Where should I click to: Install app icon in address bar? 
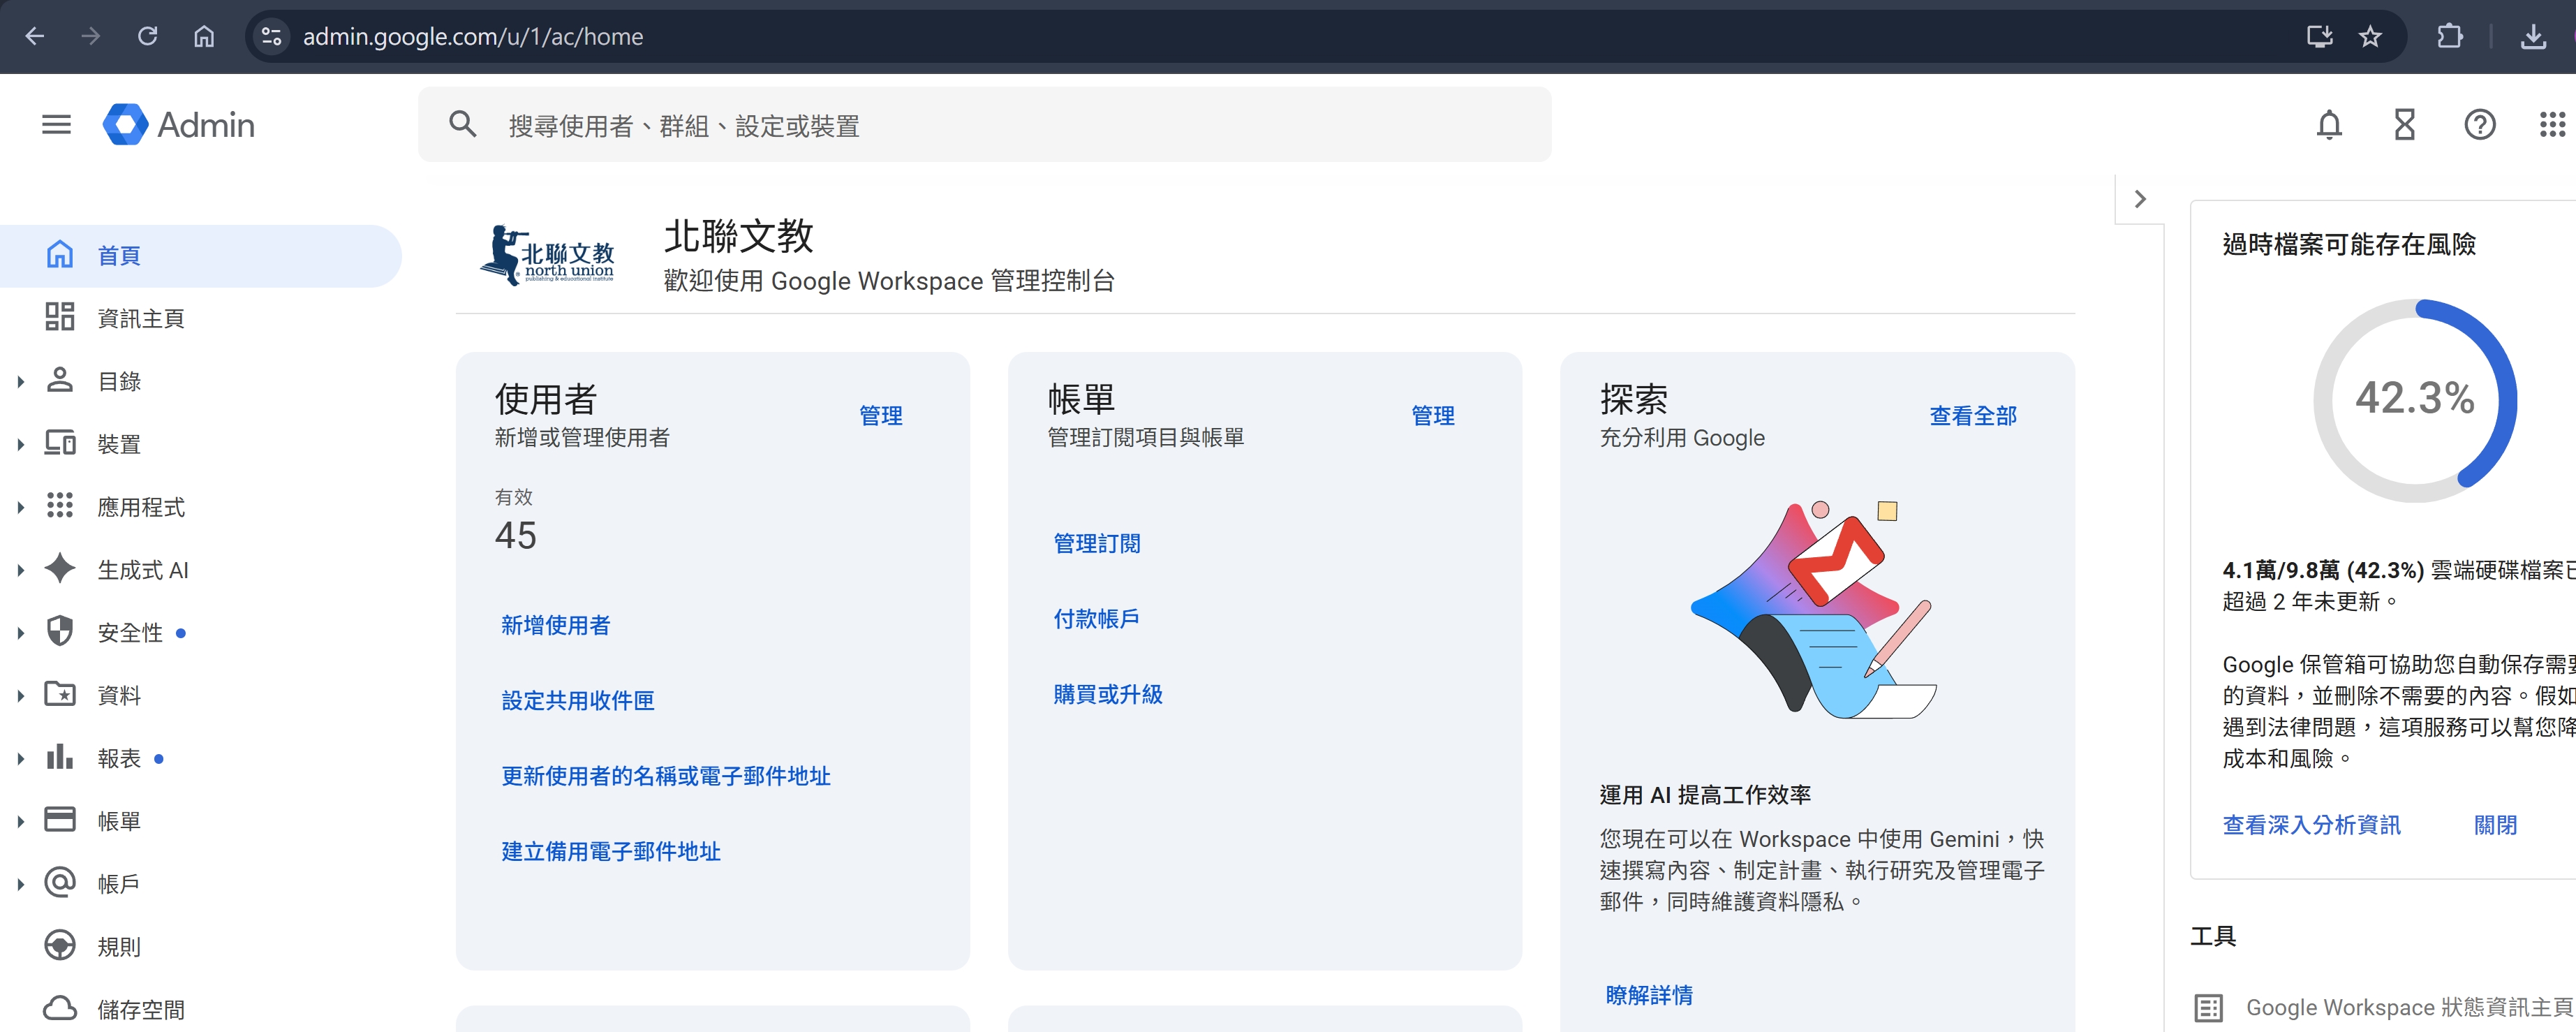pyautogui.click(x=2319, y=37)
